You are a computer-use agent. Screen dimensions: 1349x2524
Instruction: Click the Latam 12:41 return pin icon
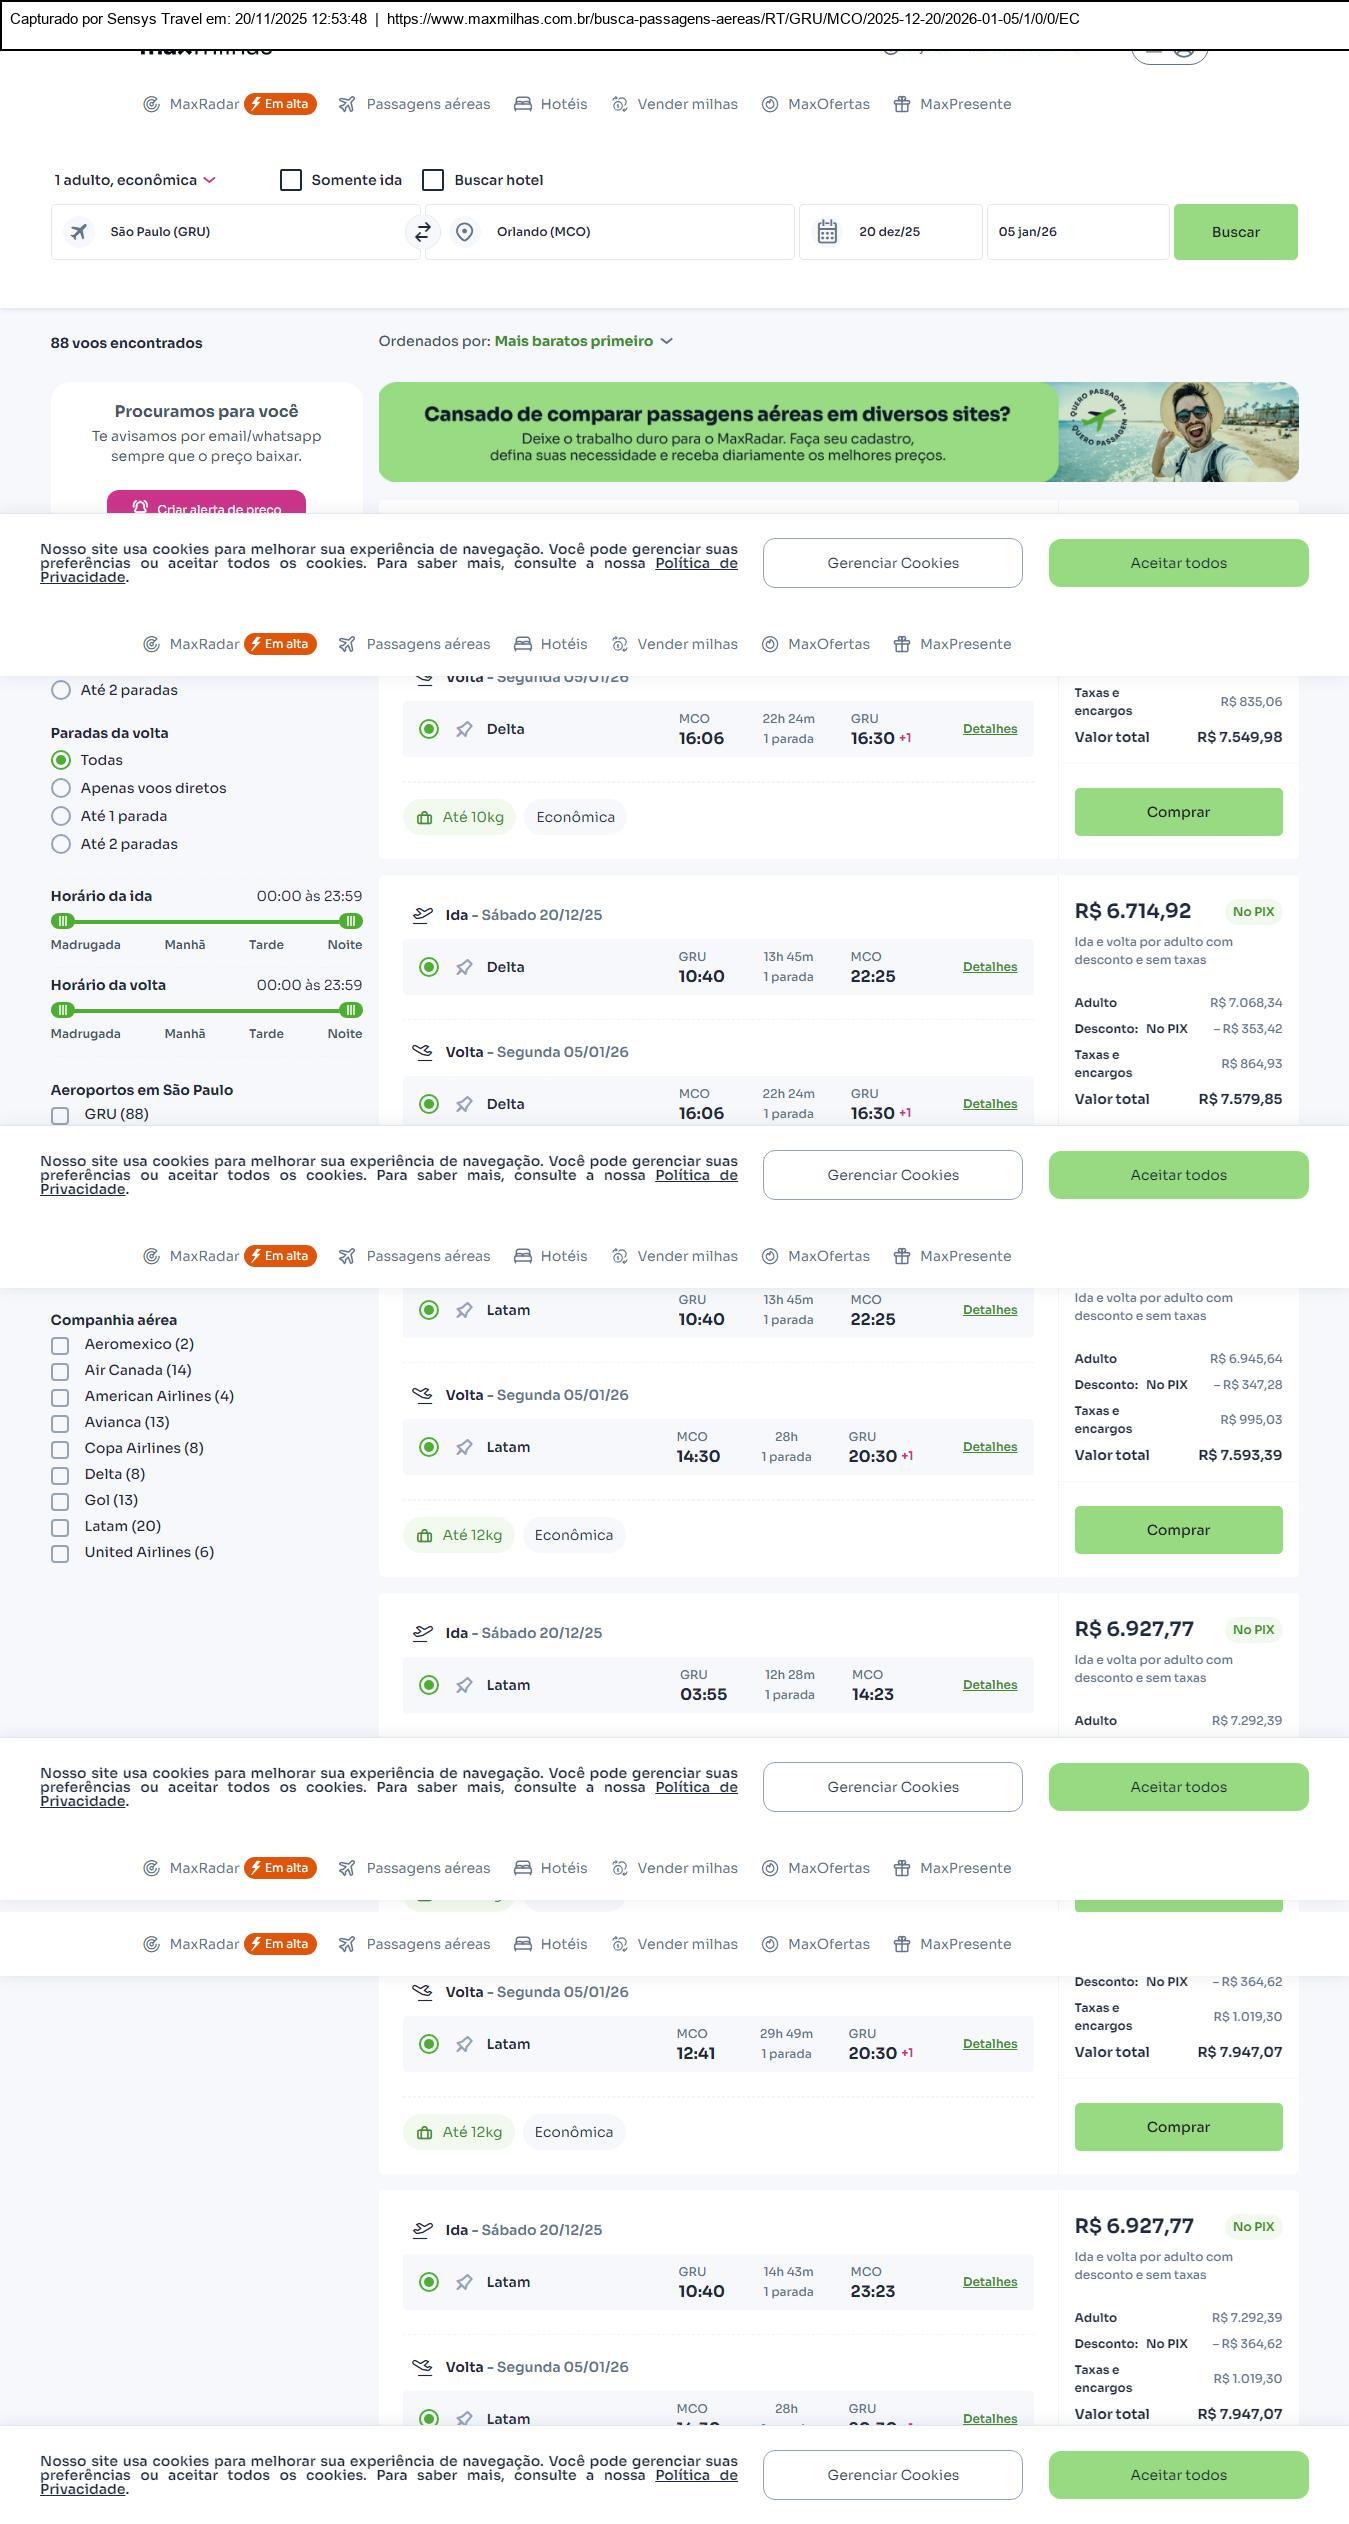point(464,2044)
